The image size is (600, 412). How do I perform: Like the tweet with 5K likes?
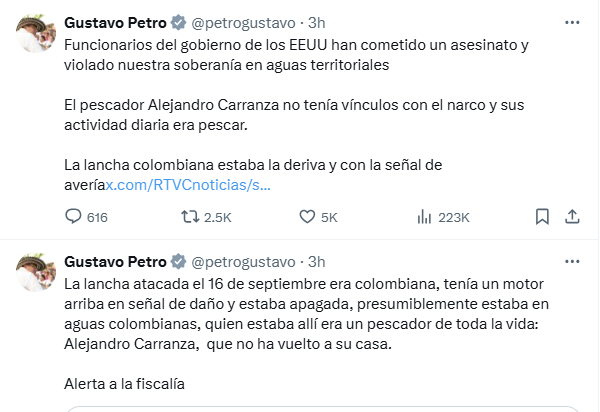click(x=309, y=216)
